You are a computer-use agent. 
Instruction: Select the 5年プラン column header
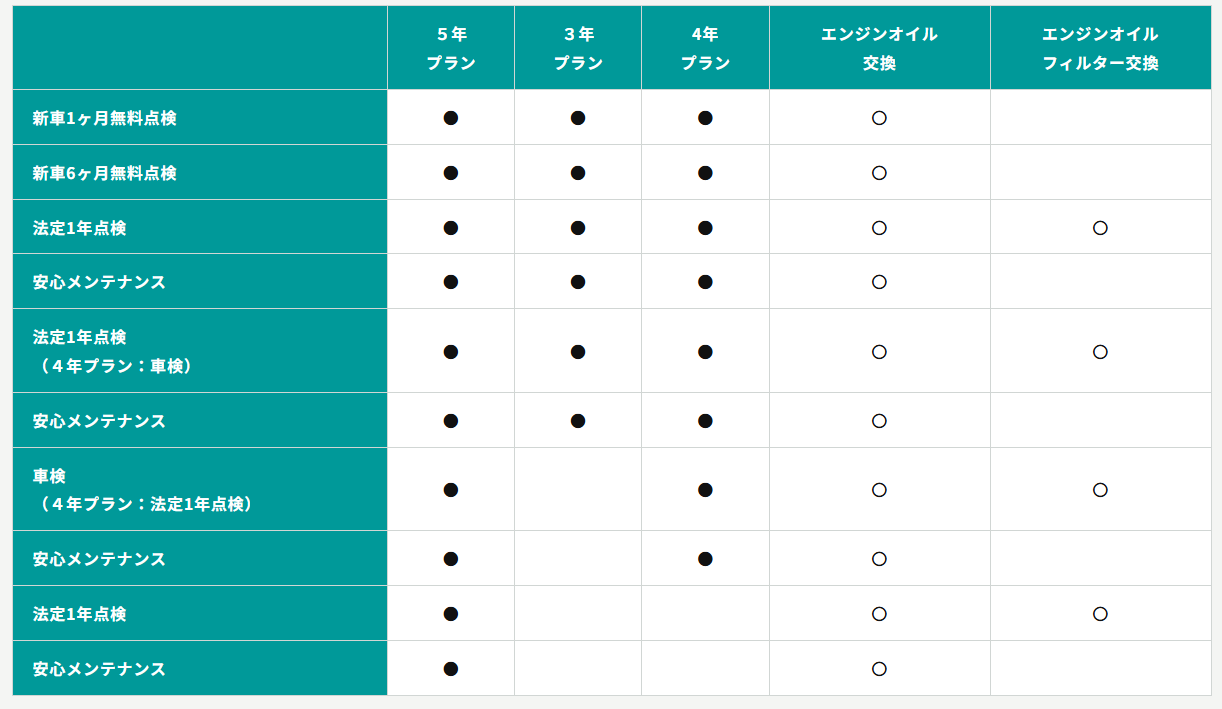click(x=451, y=48)
